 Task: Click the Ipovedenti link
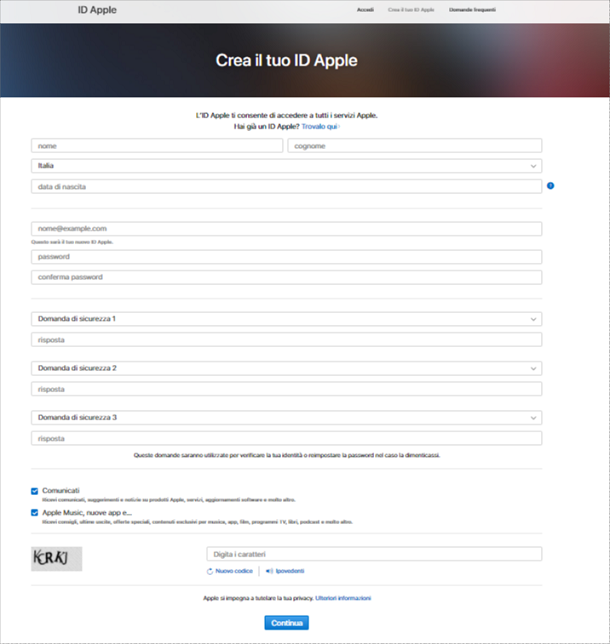(x=290, y=571)
